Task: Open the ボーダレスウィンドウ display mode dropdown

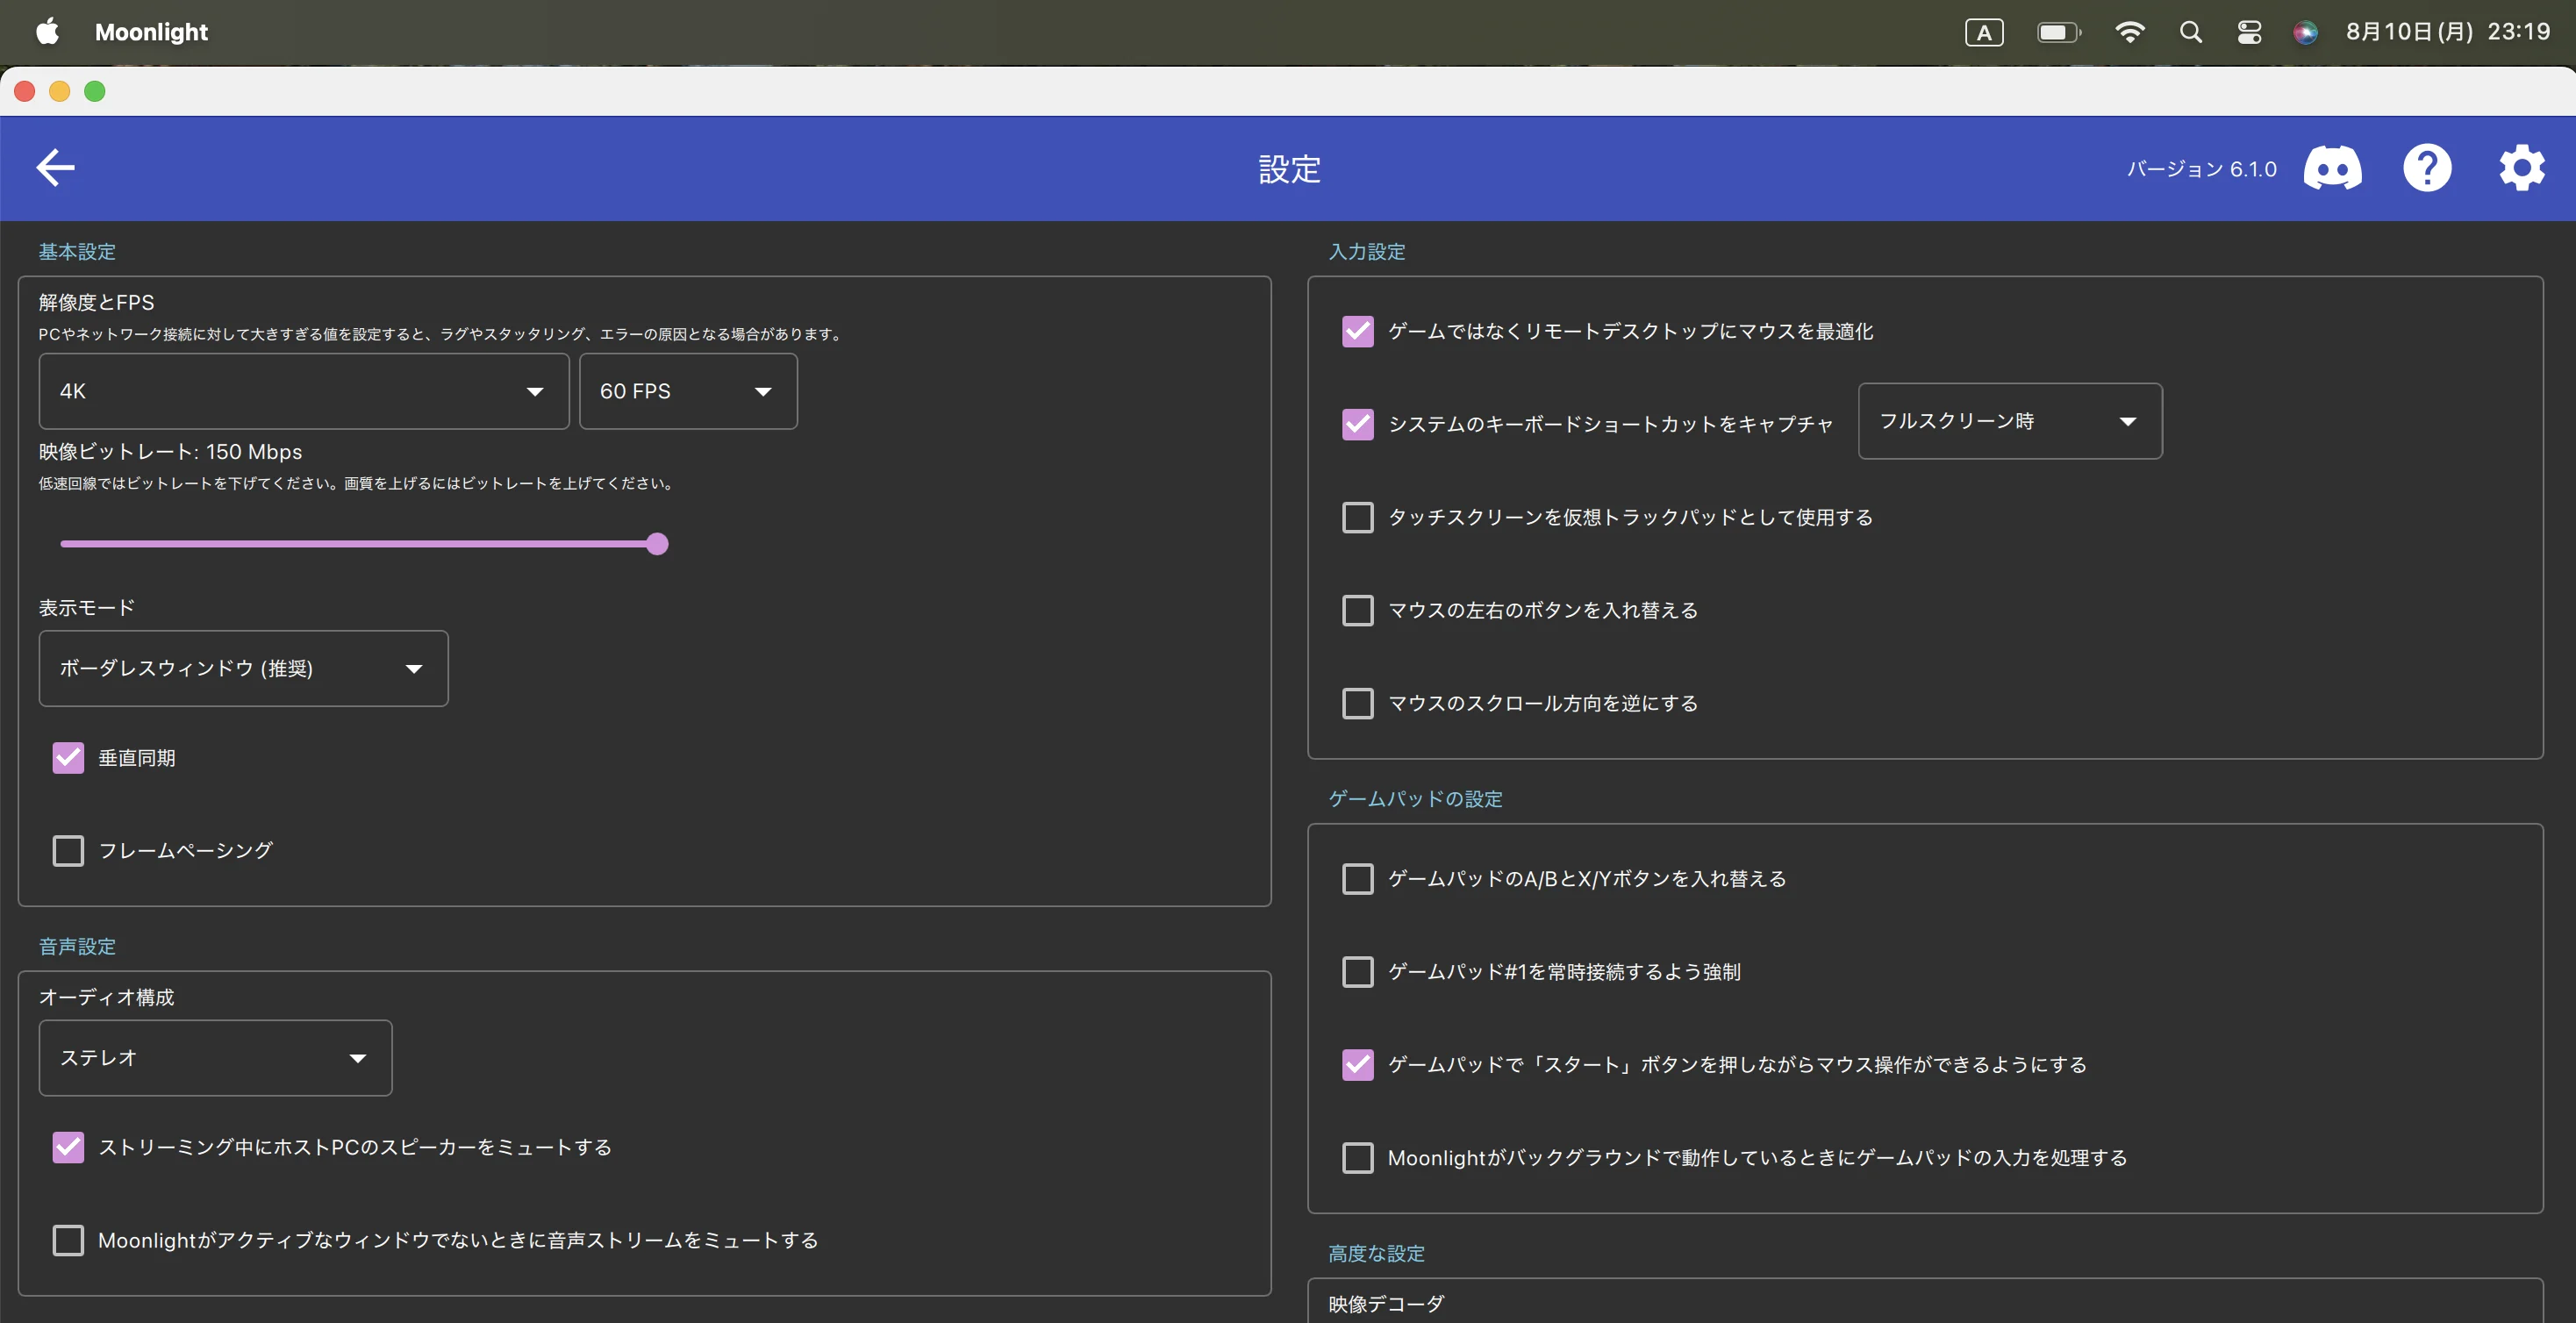Action: click(243, 668)
